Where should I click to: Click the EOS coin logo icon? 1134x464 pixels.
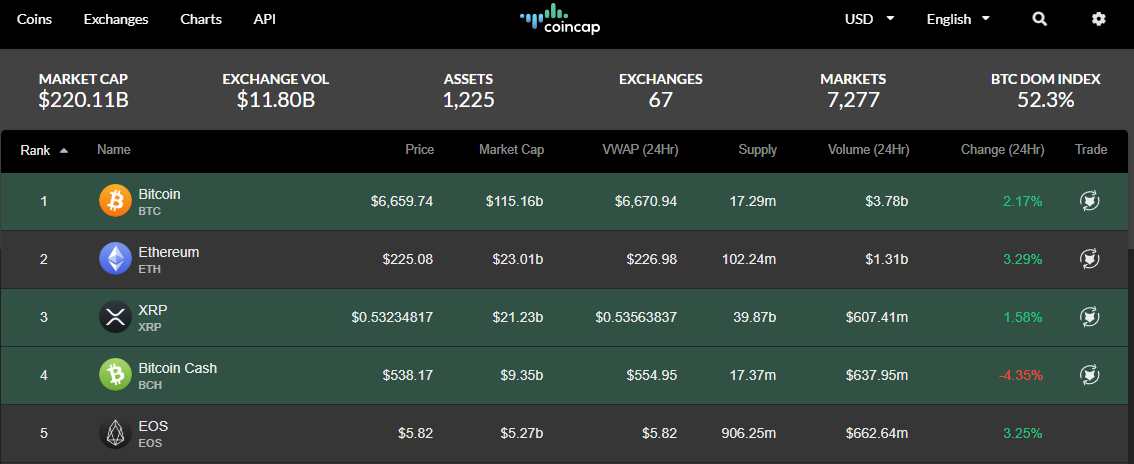(x=115, y=433)
